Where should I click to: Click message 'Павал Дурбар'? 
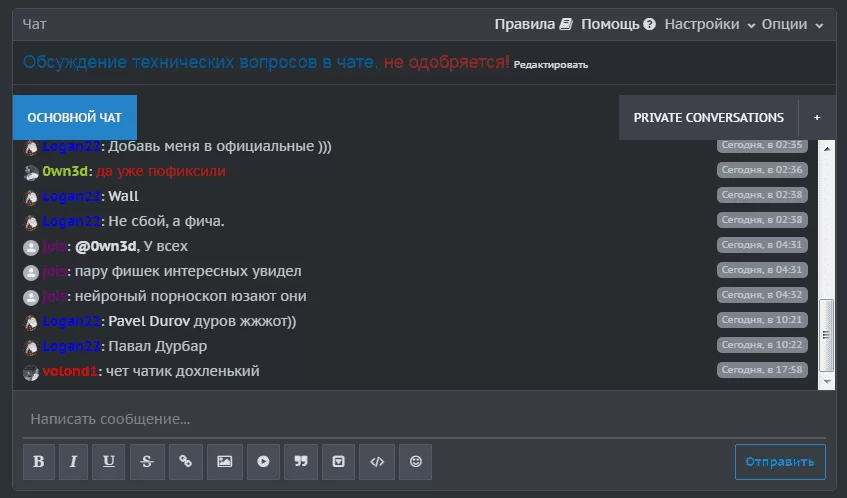158,346
